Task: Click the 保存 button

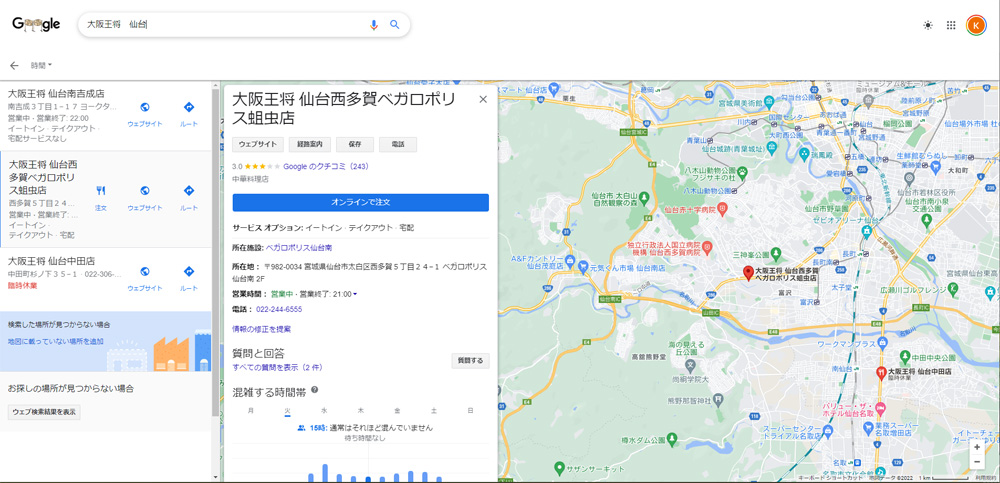Action: tap(355, 144)
